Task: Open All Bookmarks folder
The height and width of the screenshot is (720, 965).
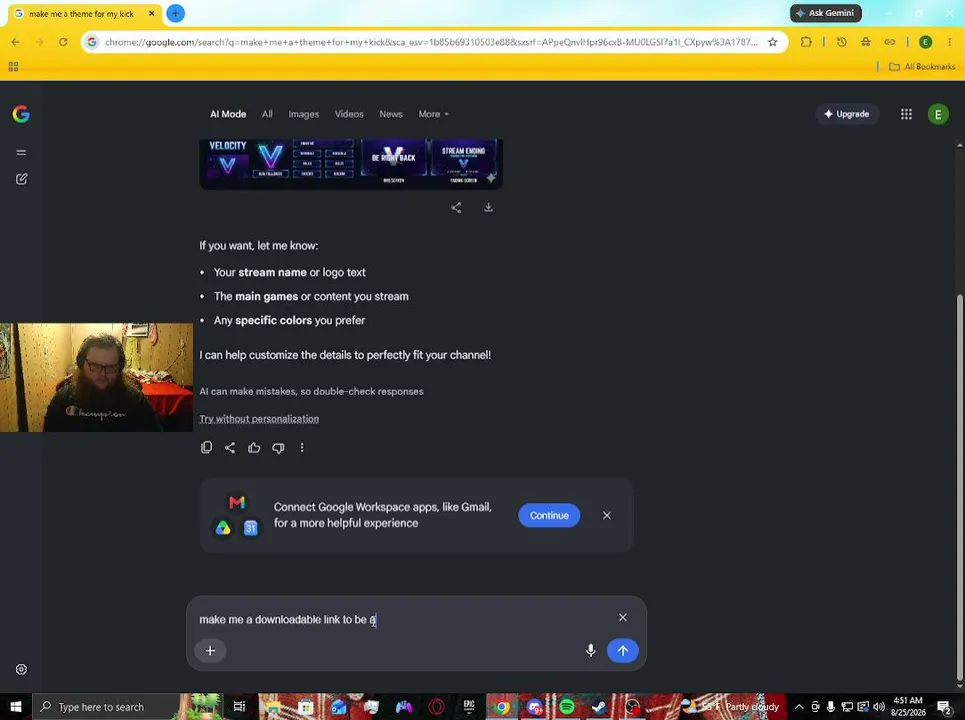Action: [x=922, y=66]
